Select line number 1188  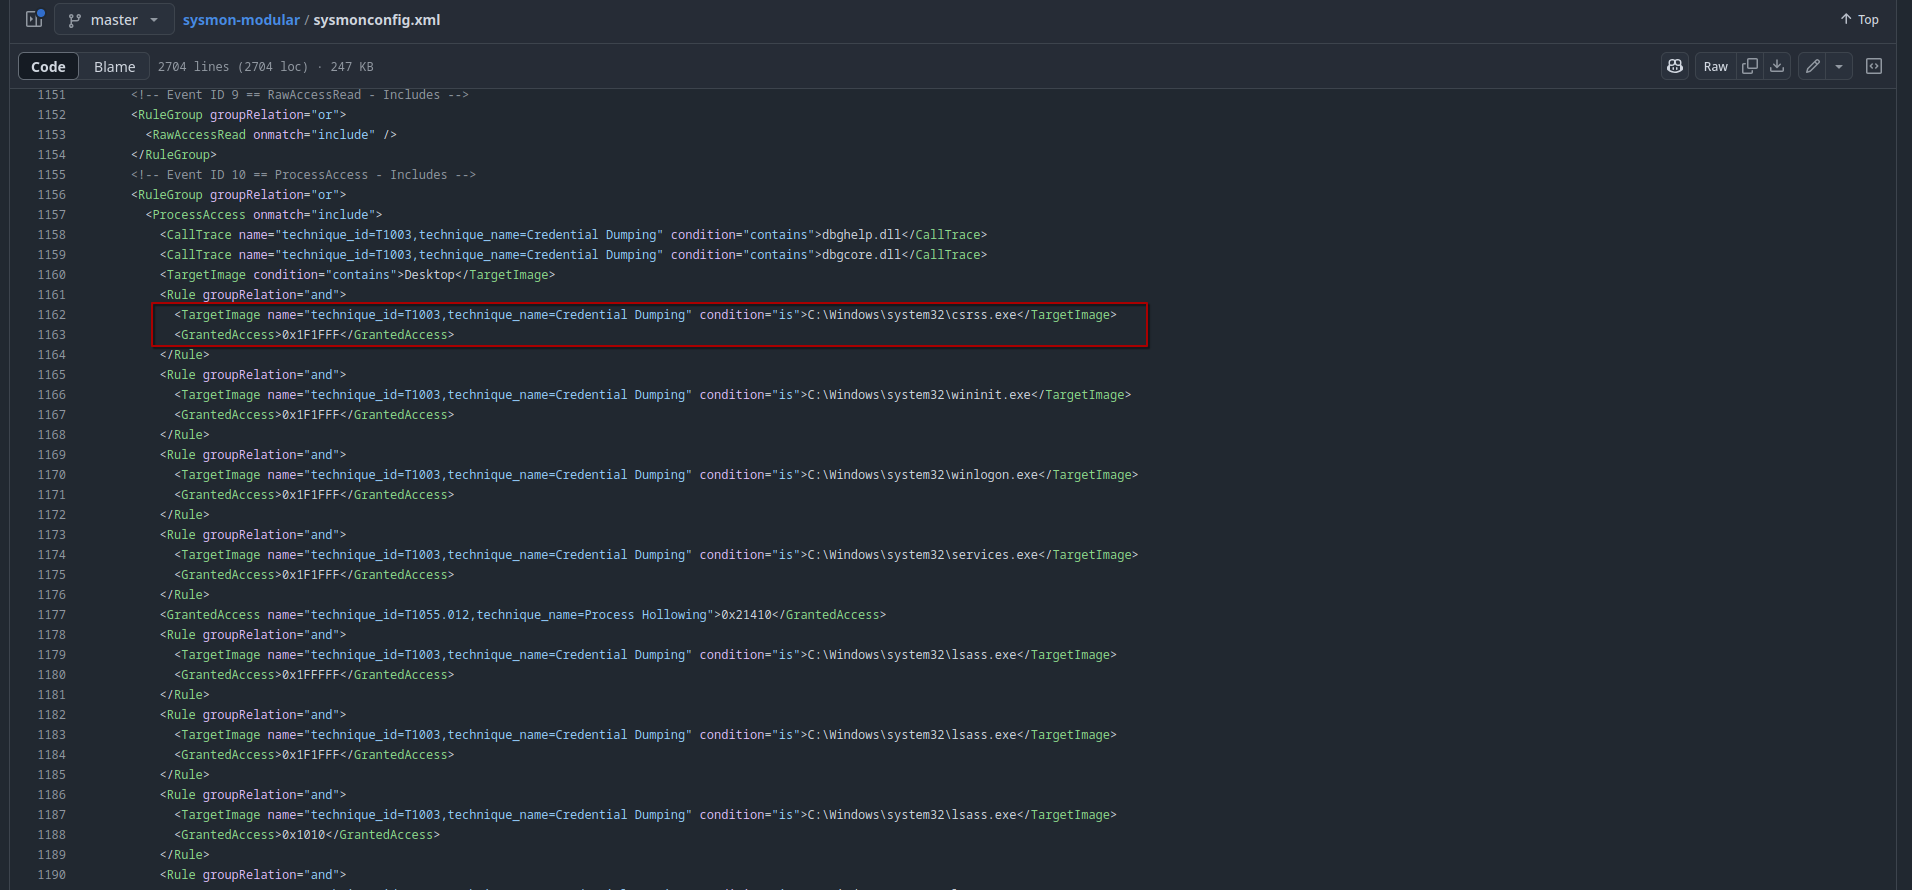click(51, 835)
